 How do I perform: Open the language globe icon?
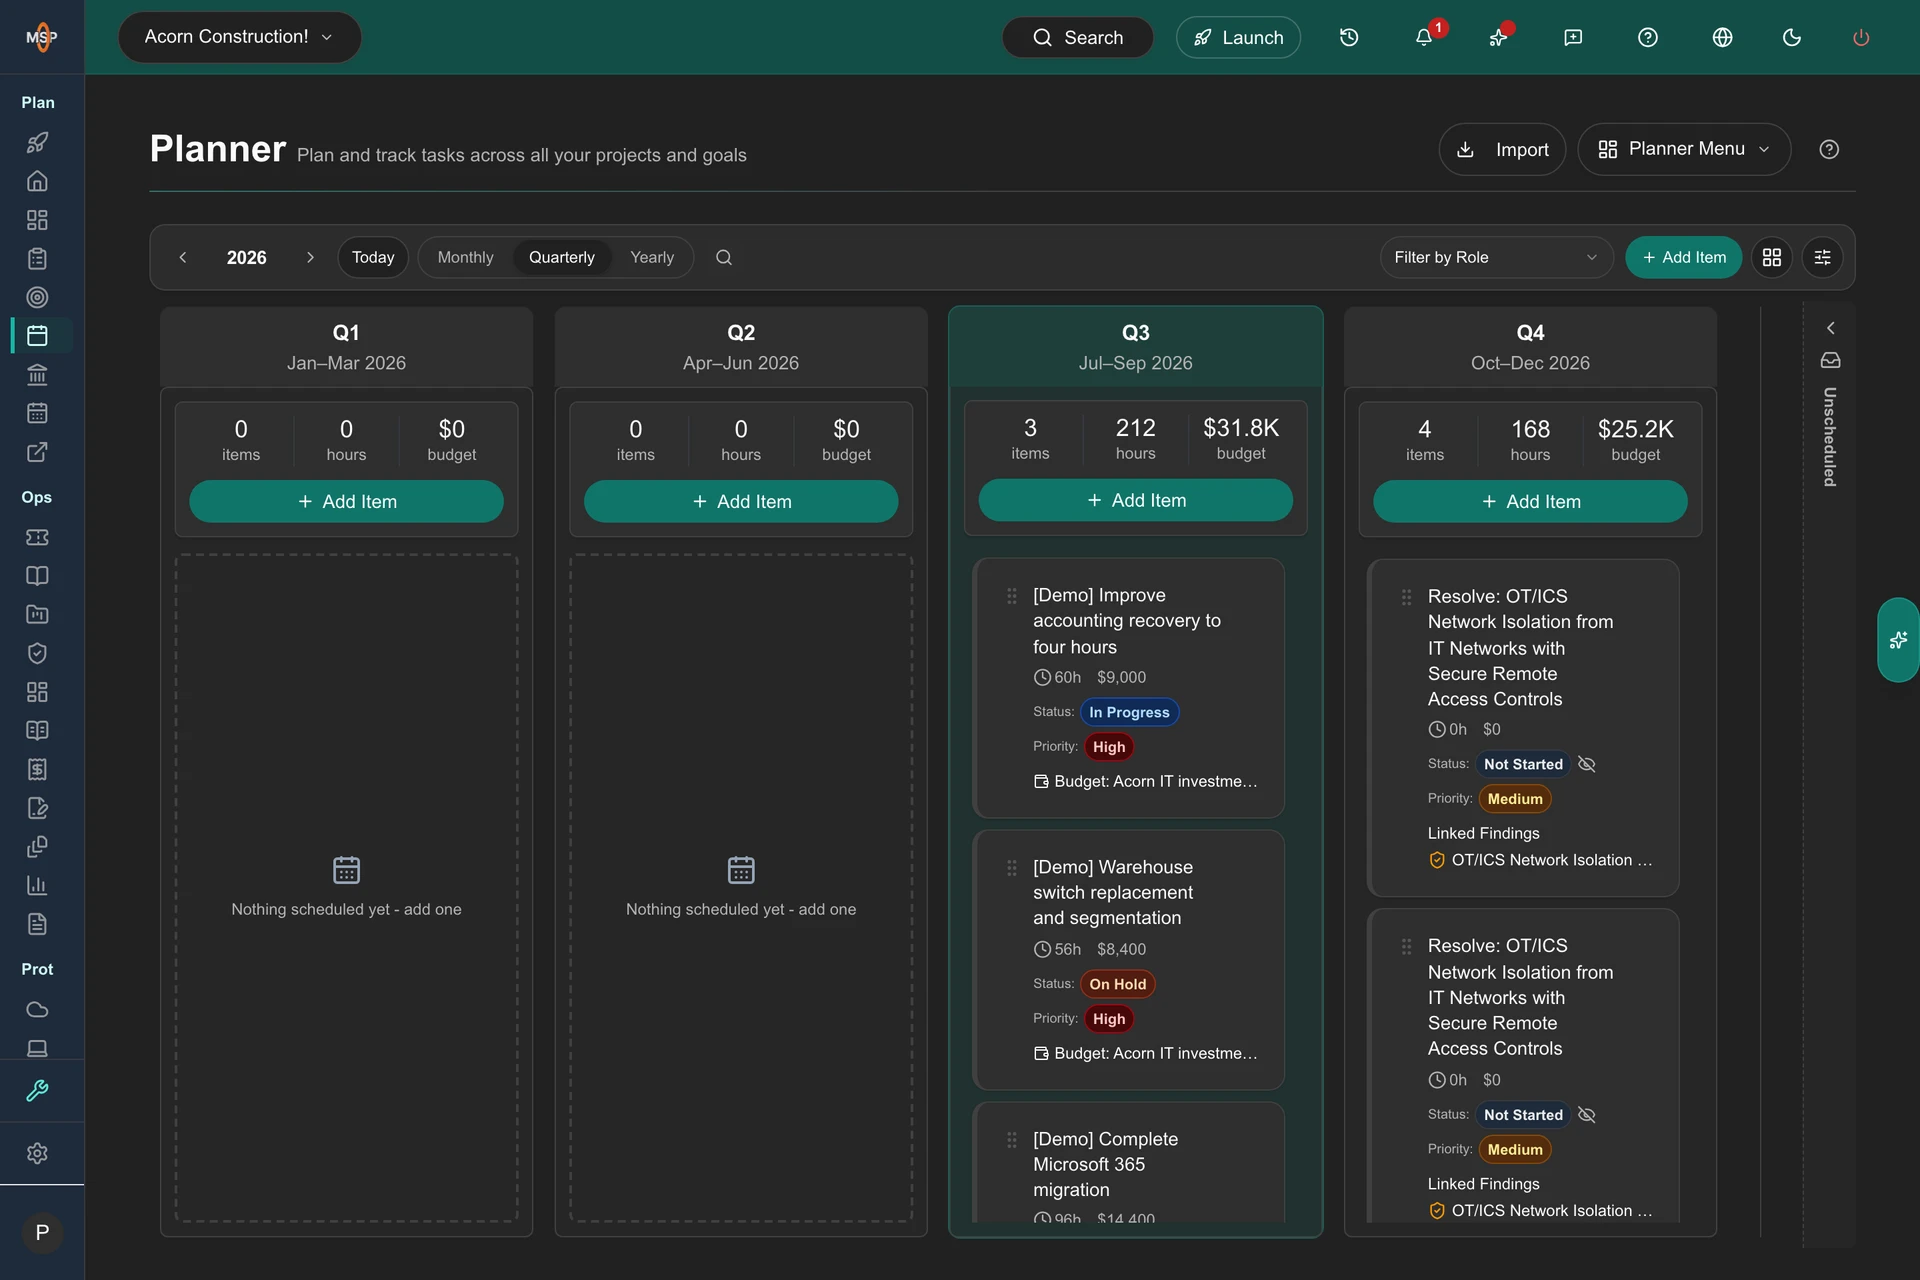tap(1722, 37)
